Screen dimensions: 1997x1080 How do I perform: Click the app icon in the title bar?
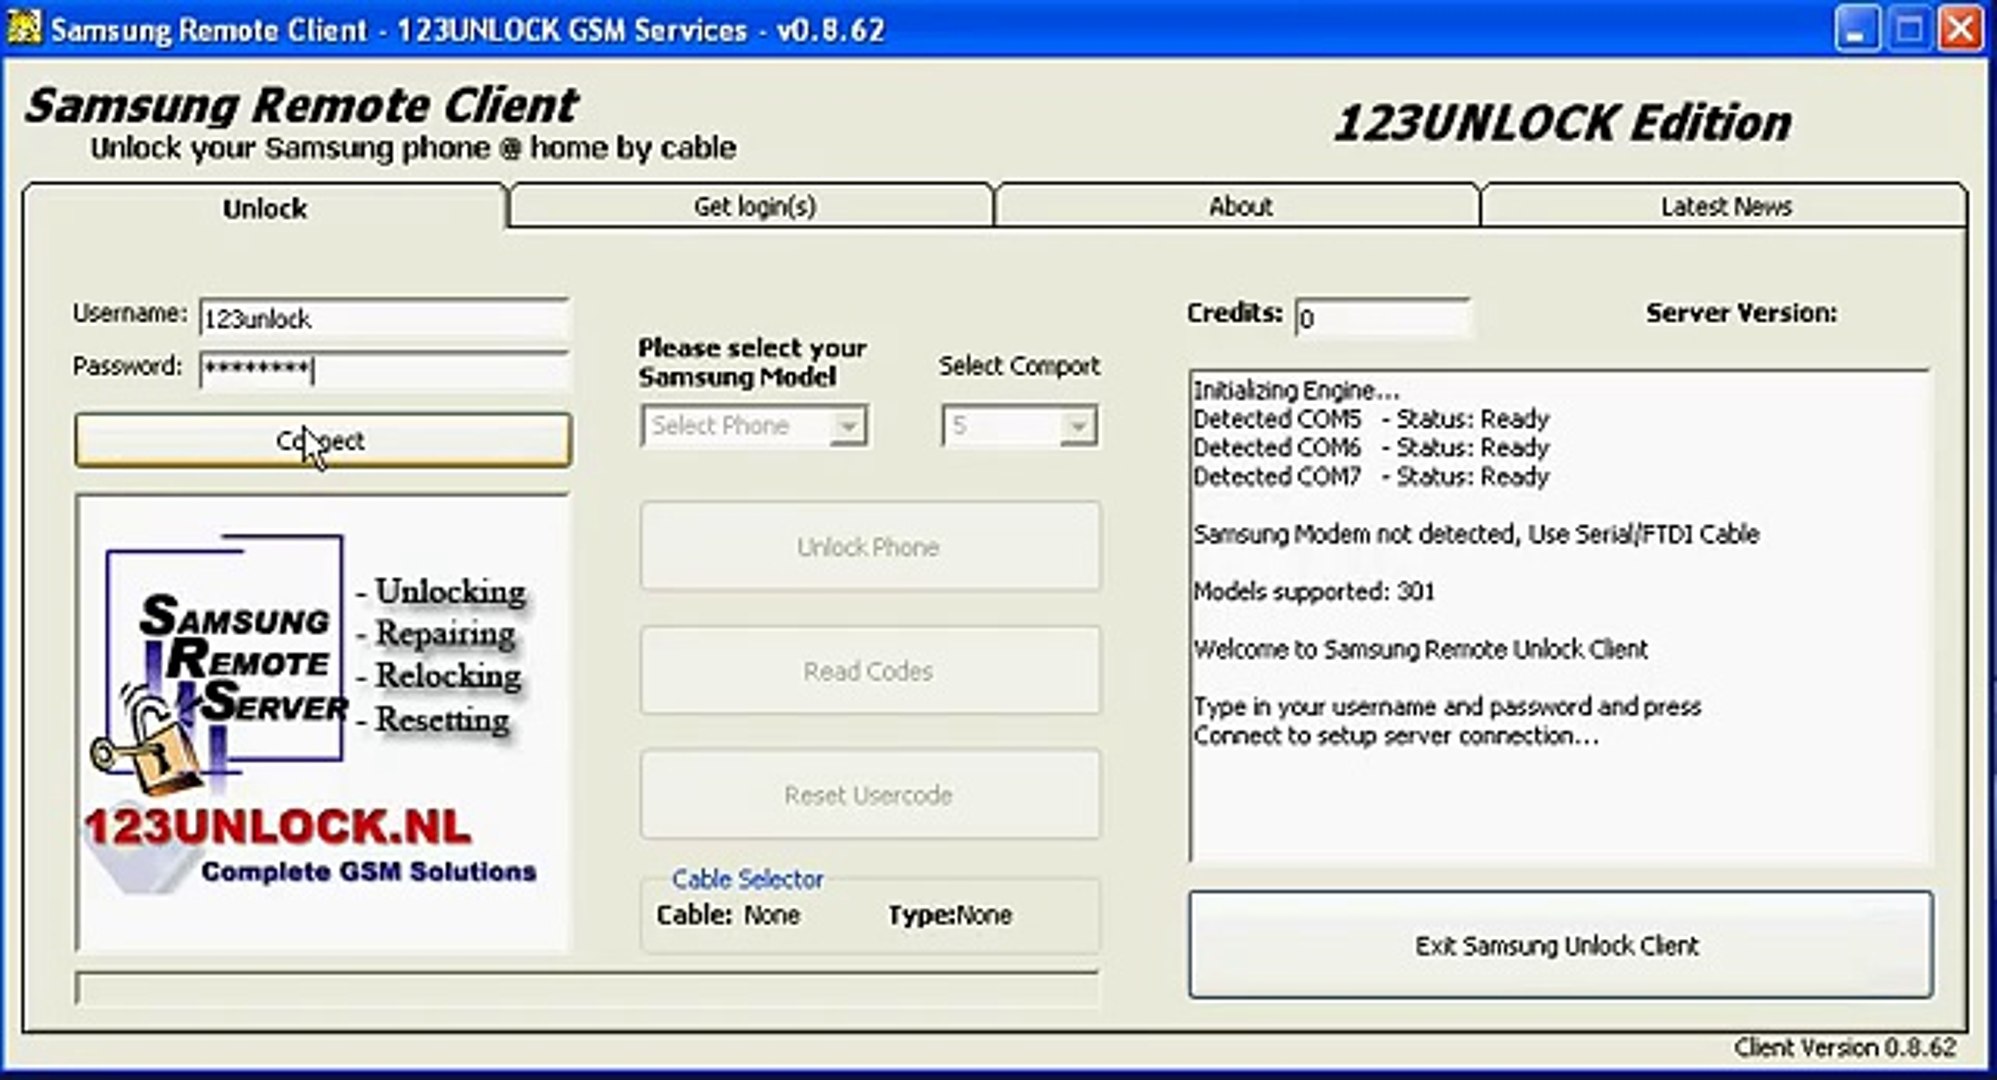[x=23, y=27]
